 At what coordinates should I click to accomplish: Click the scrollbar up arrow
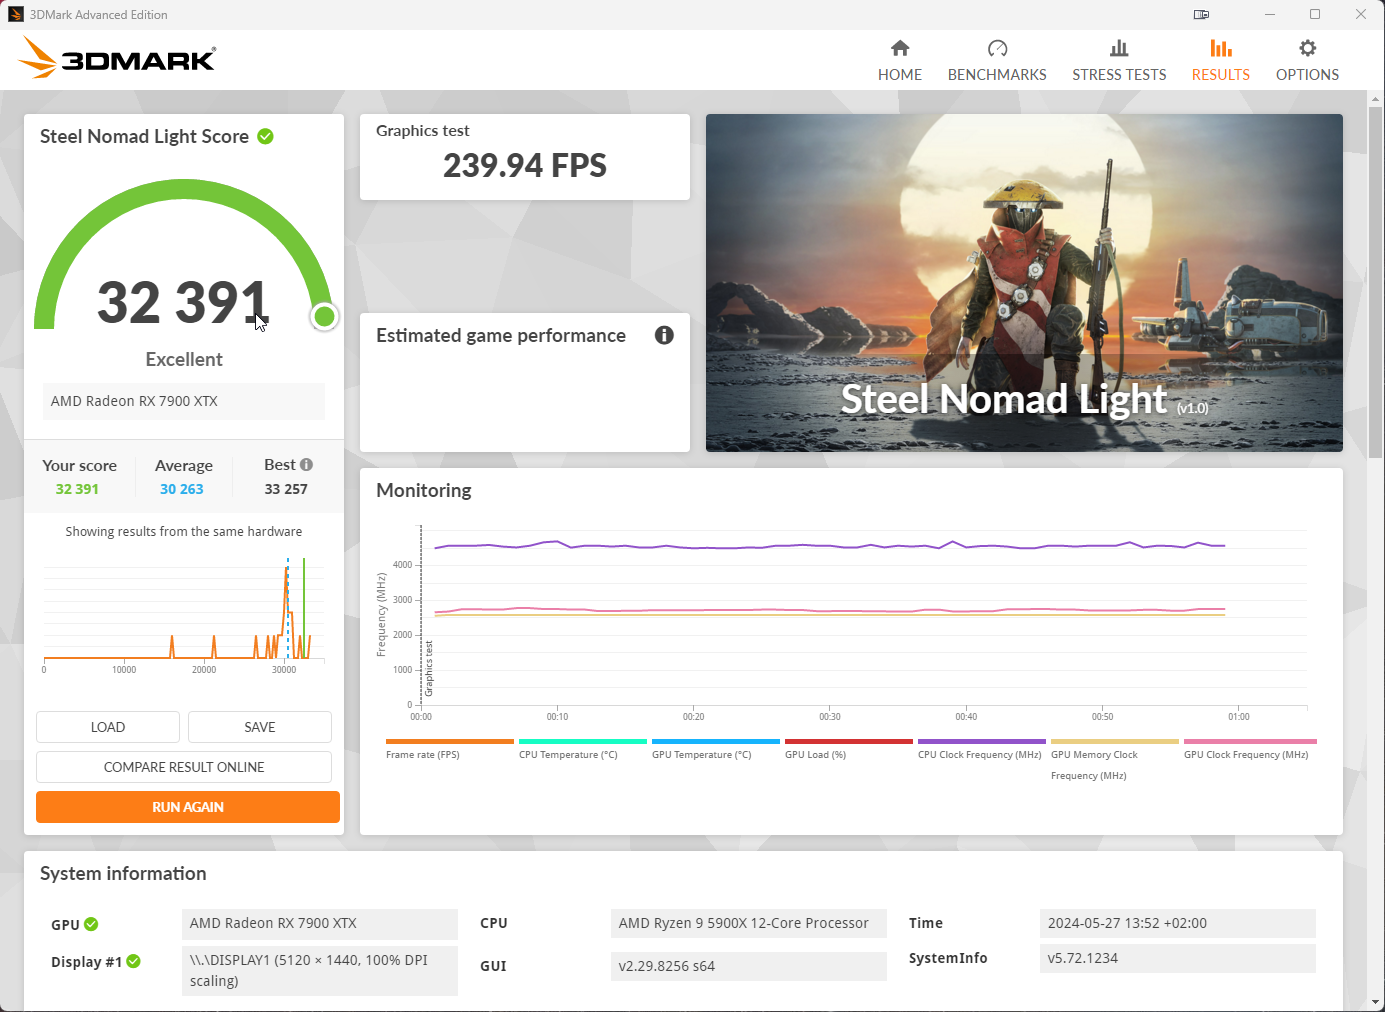click(x=1375, y=99)
